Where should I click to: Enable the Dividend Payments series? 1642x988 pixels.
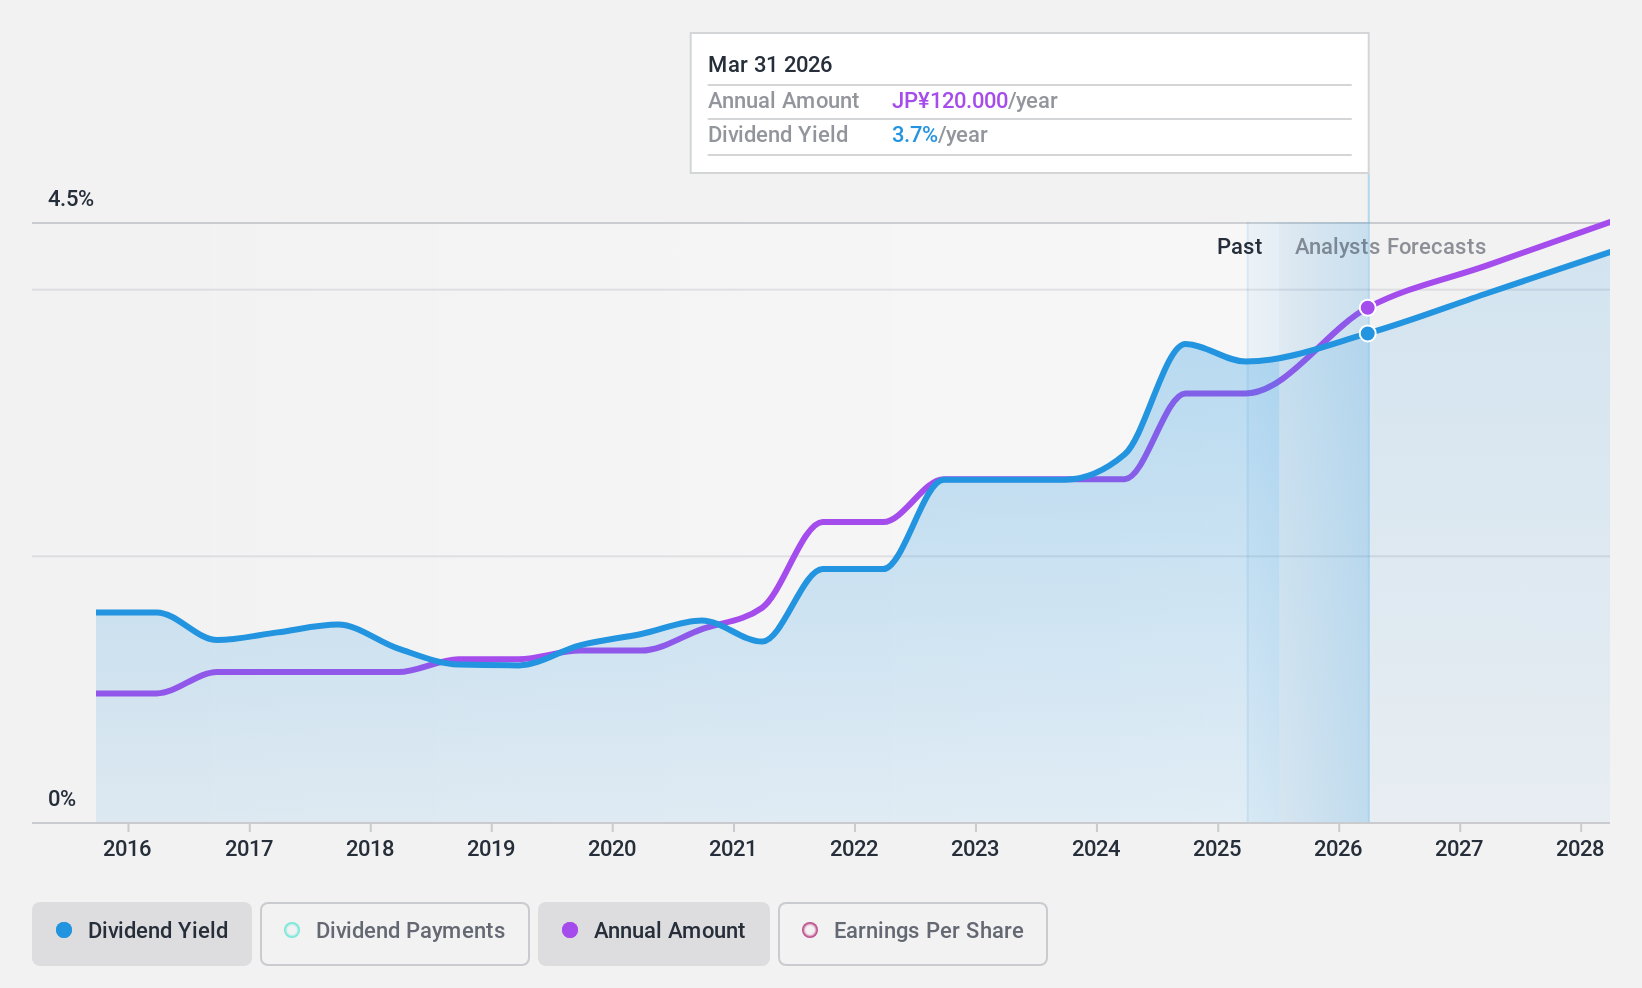(394, 933)
